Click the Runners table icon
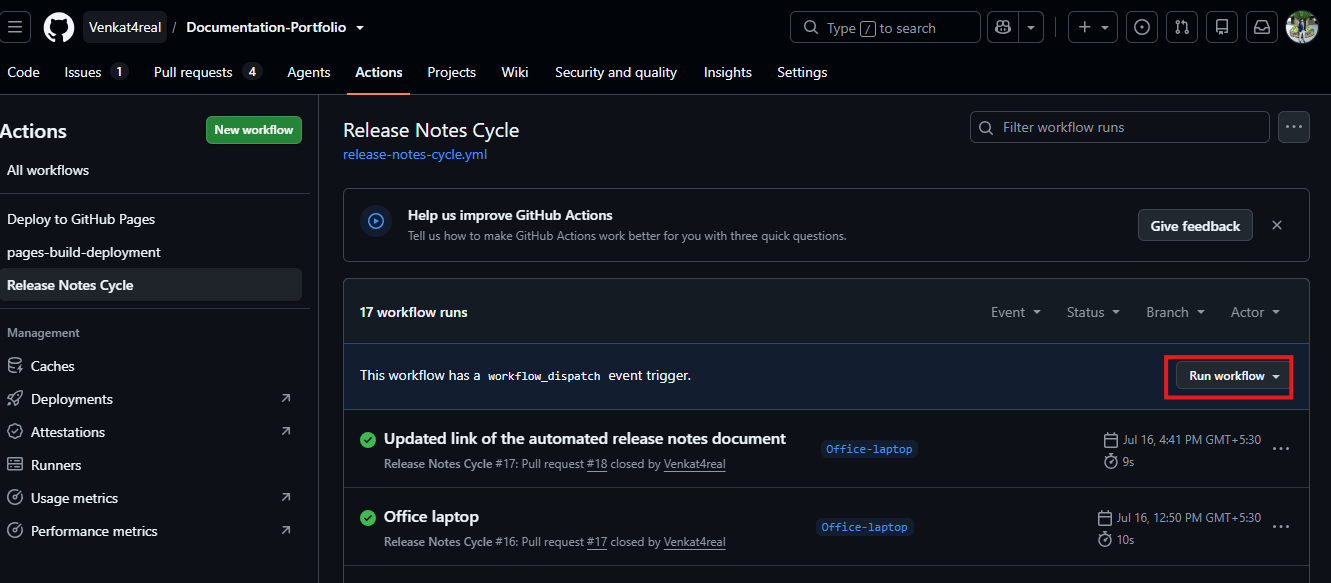Screen dimensions: 1331x583 pyautogui.click(x=15, y=465)
